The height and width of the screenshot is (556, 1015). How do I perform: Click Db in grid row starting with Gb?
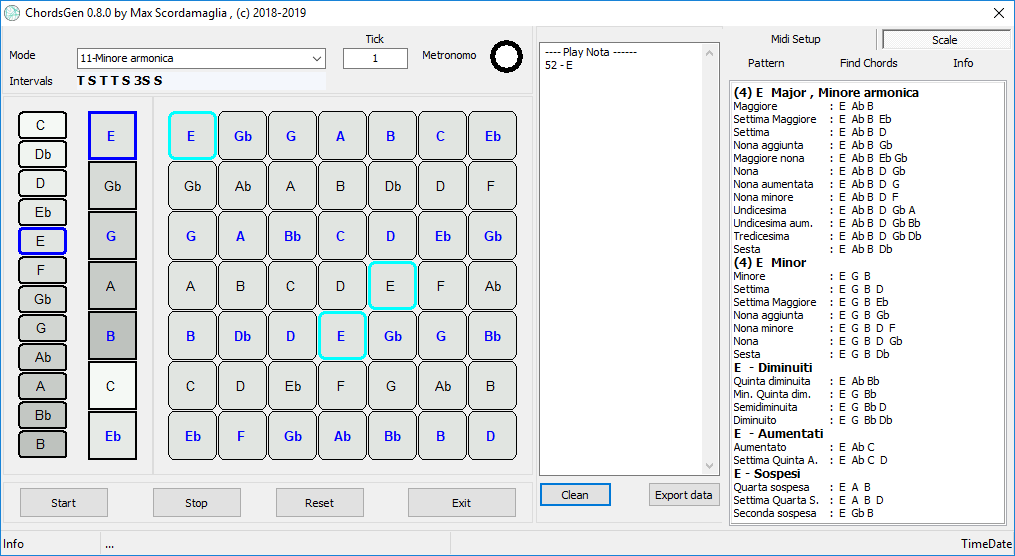tap(392, 186)
